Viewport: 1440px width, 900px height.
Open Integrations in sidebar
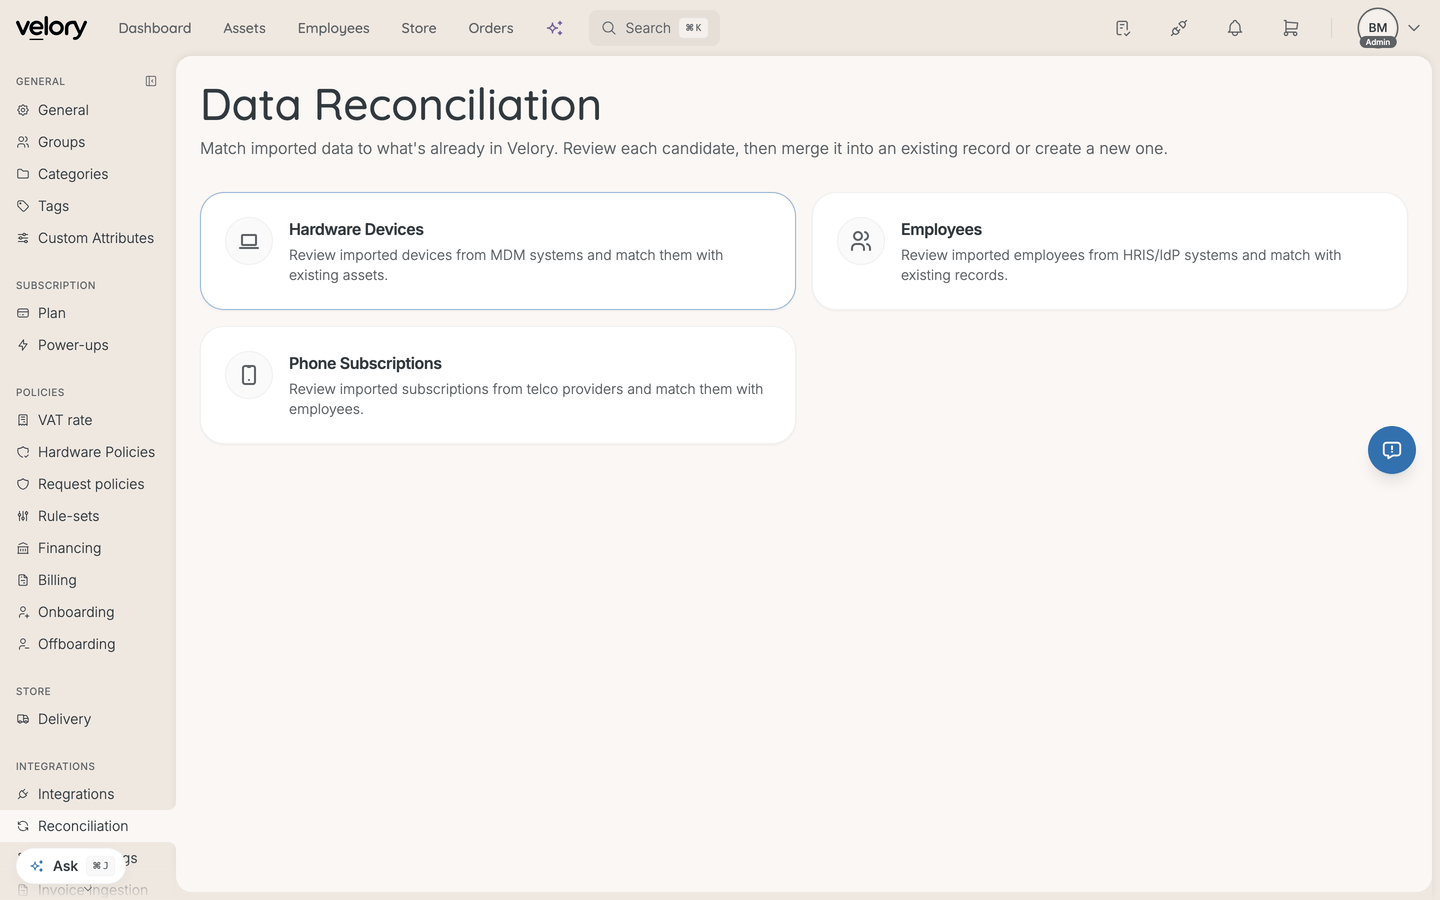tap(88, 794)
